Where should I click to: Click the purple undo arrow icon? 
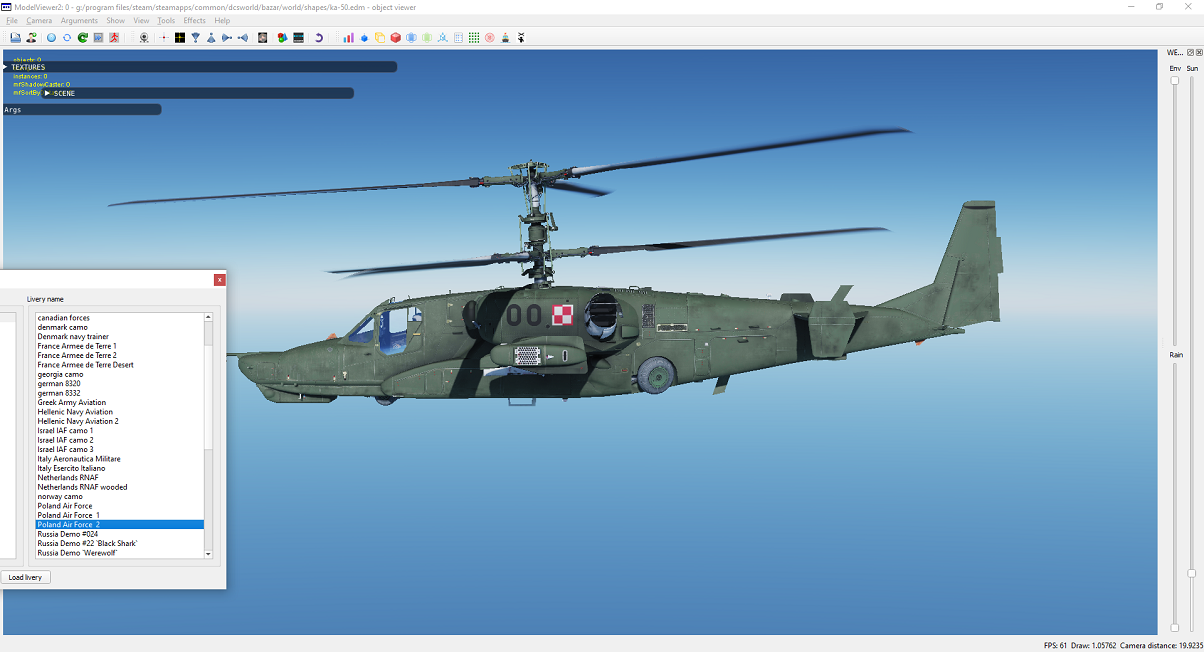click(x=319, y=38)
